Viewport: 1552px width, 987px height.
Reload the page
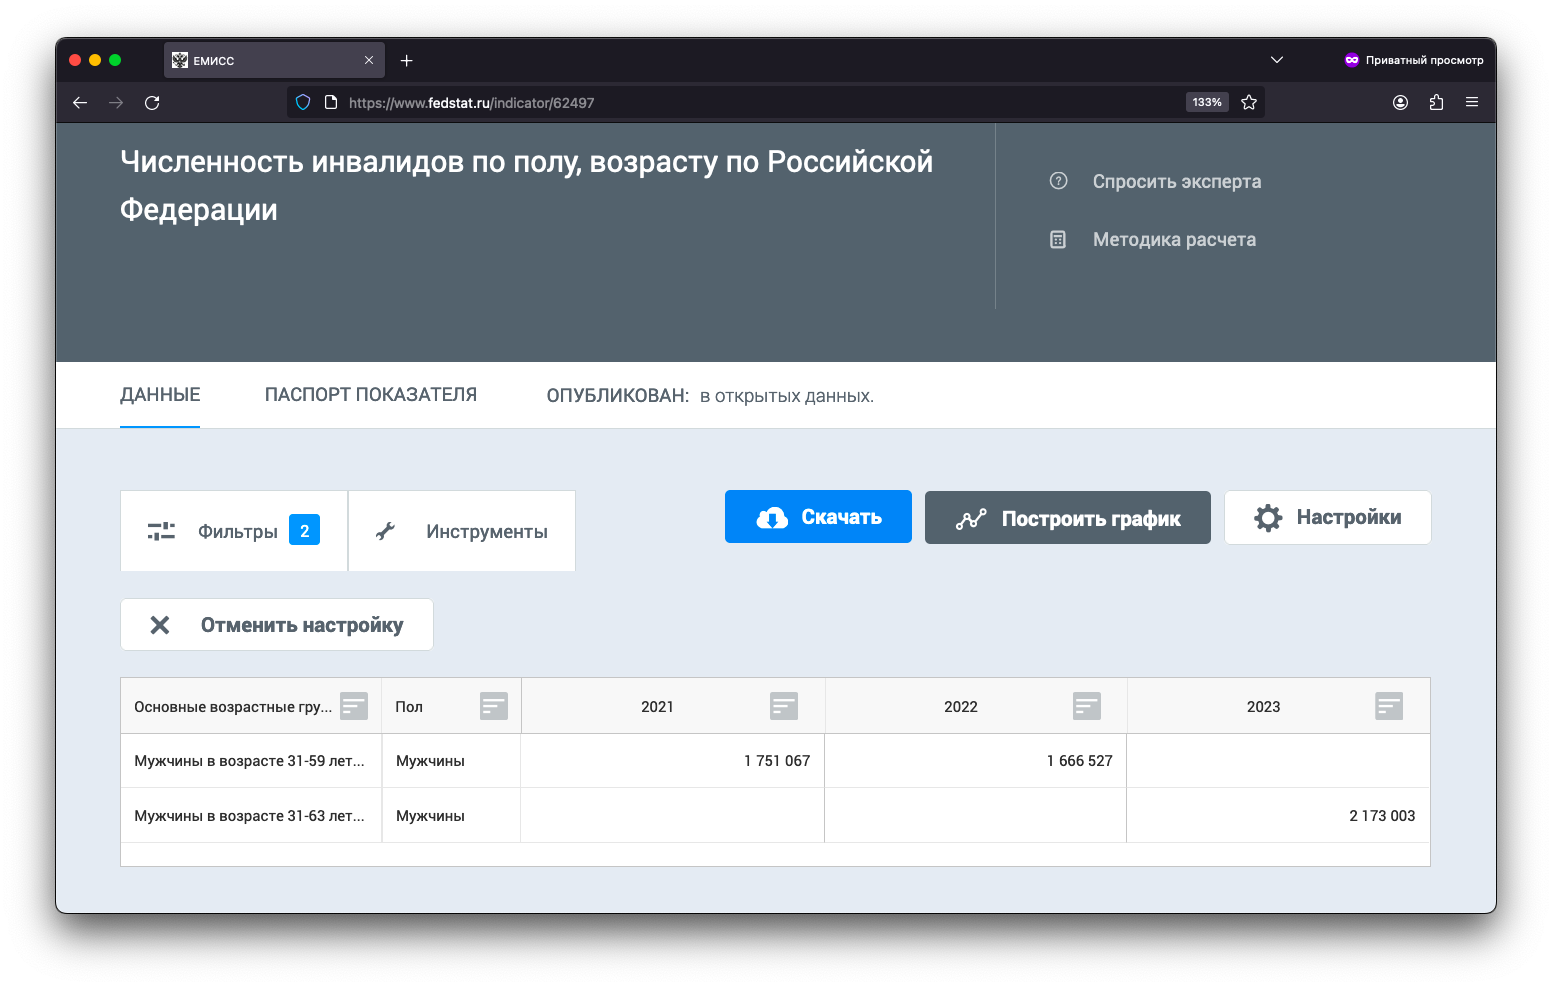click(x=152, y=102)
